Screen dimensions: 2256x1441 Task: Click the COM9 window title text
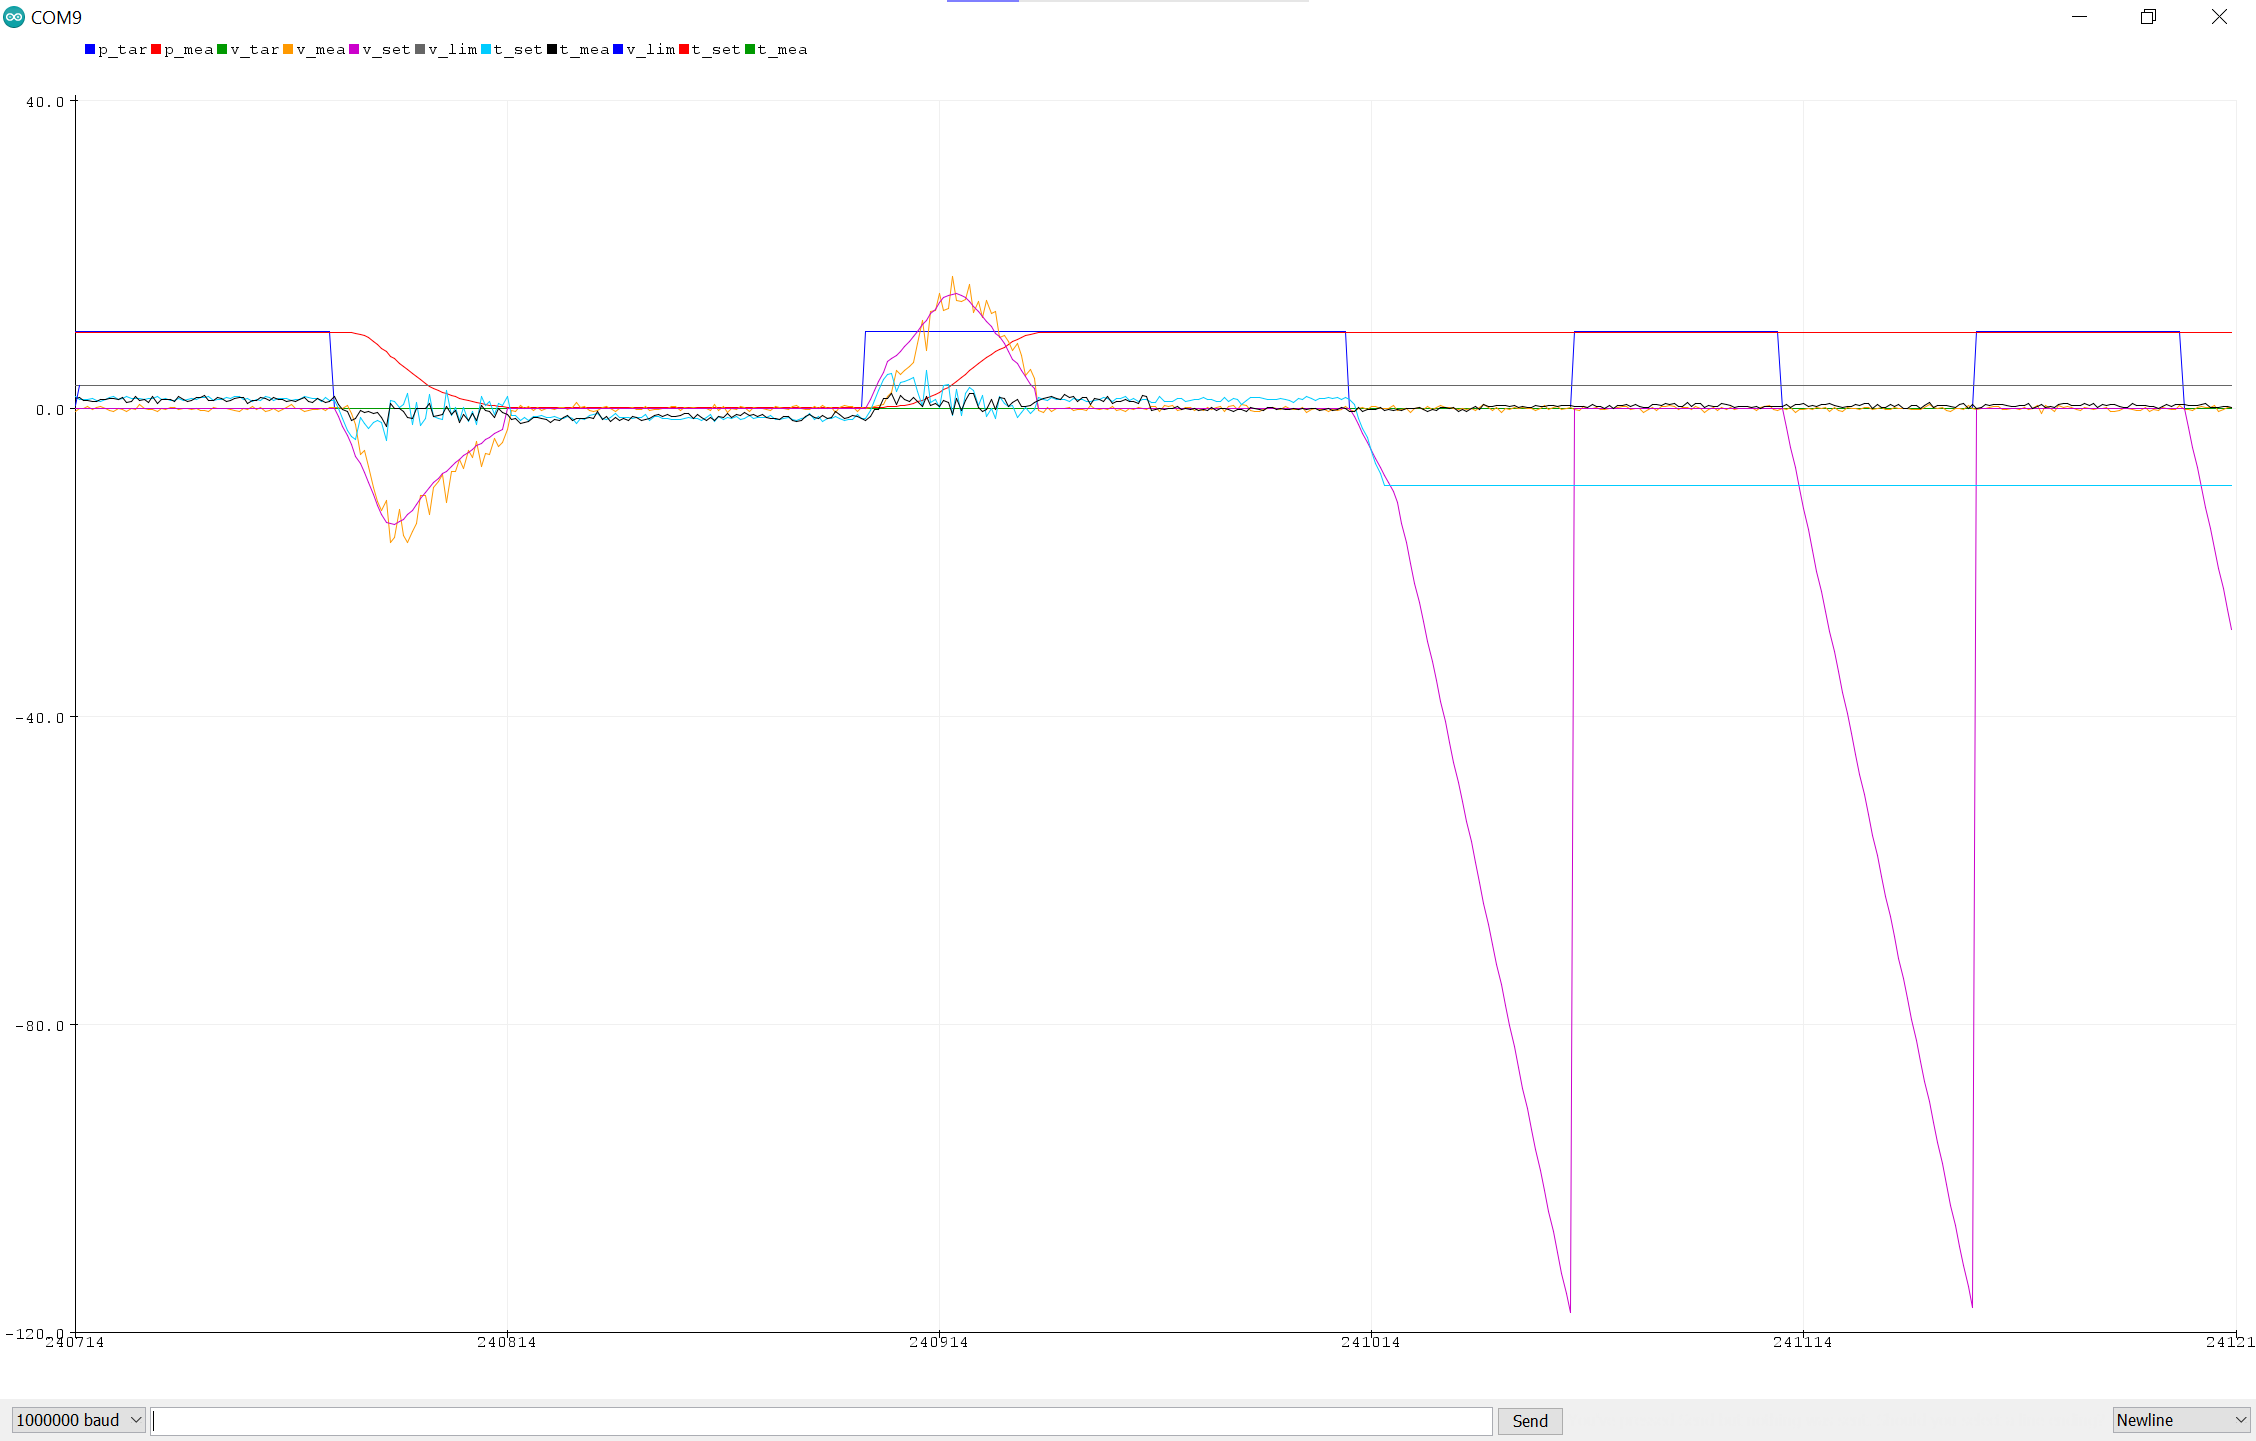click(56, 17)
